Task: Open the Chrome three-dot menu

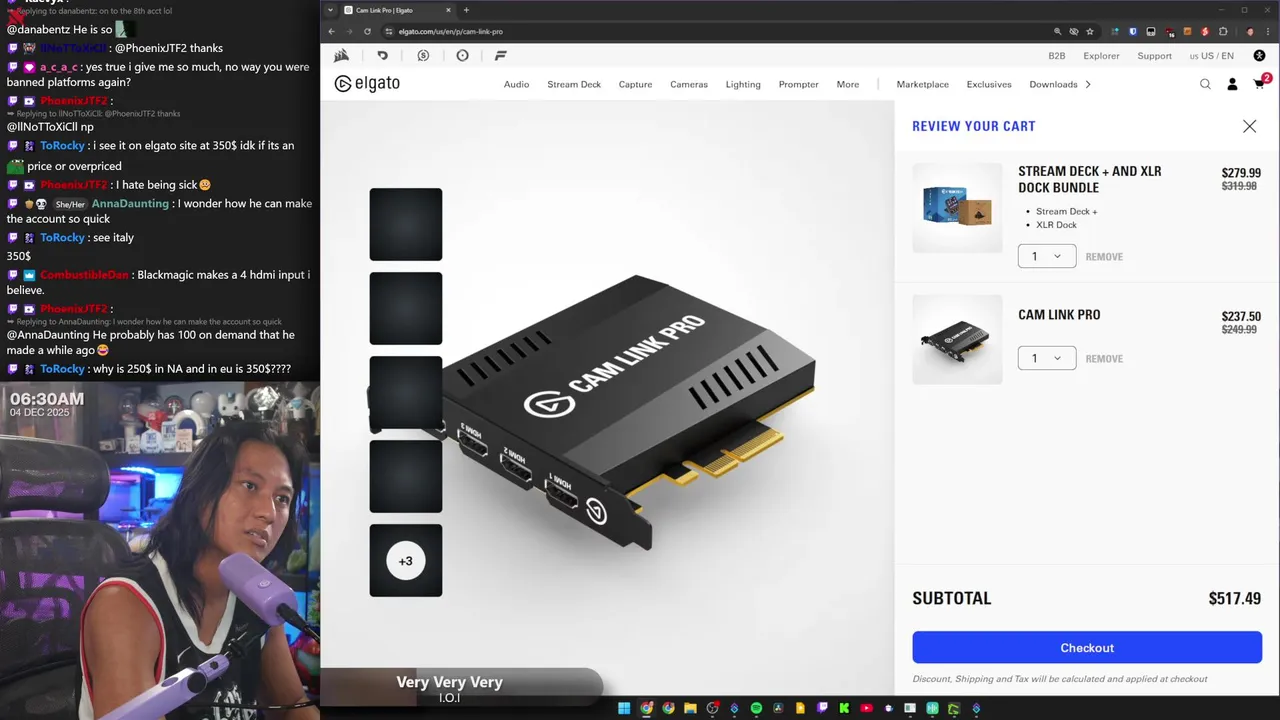Action: pos(1266,31)
